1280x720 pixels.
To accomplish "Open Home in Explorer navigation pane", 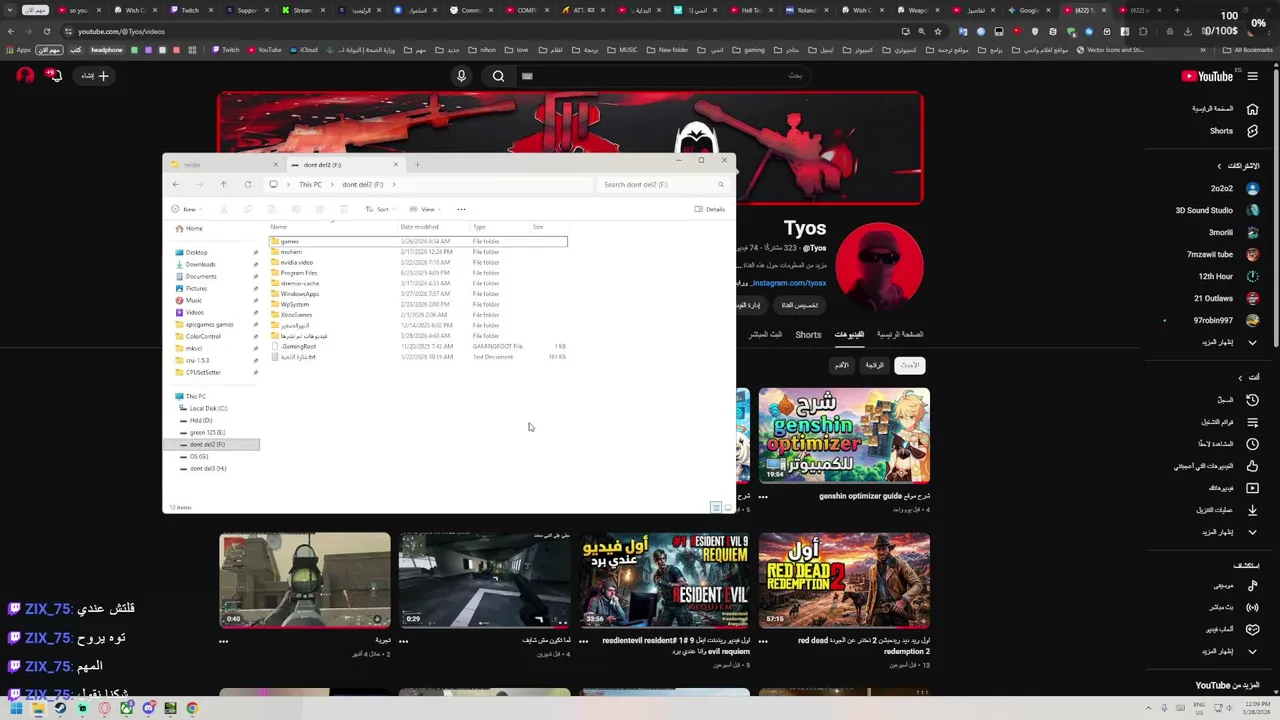I will click(194, 228).
